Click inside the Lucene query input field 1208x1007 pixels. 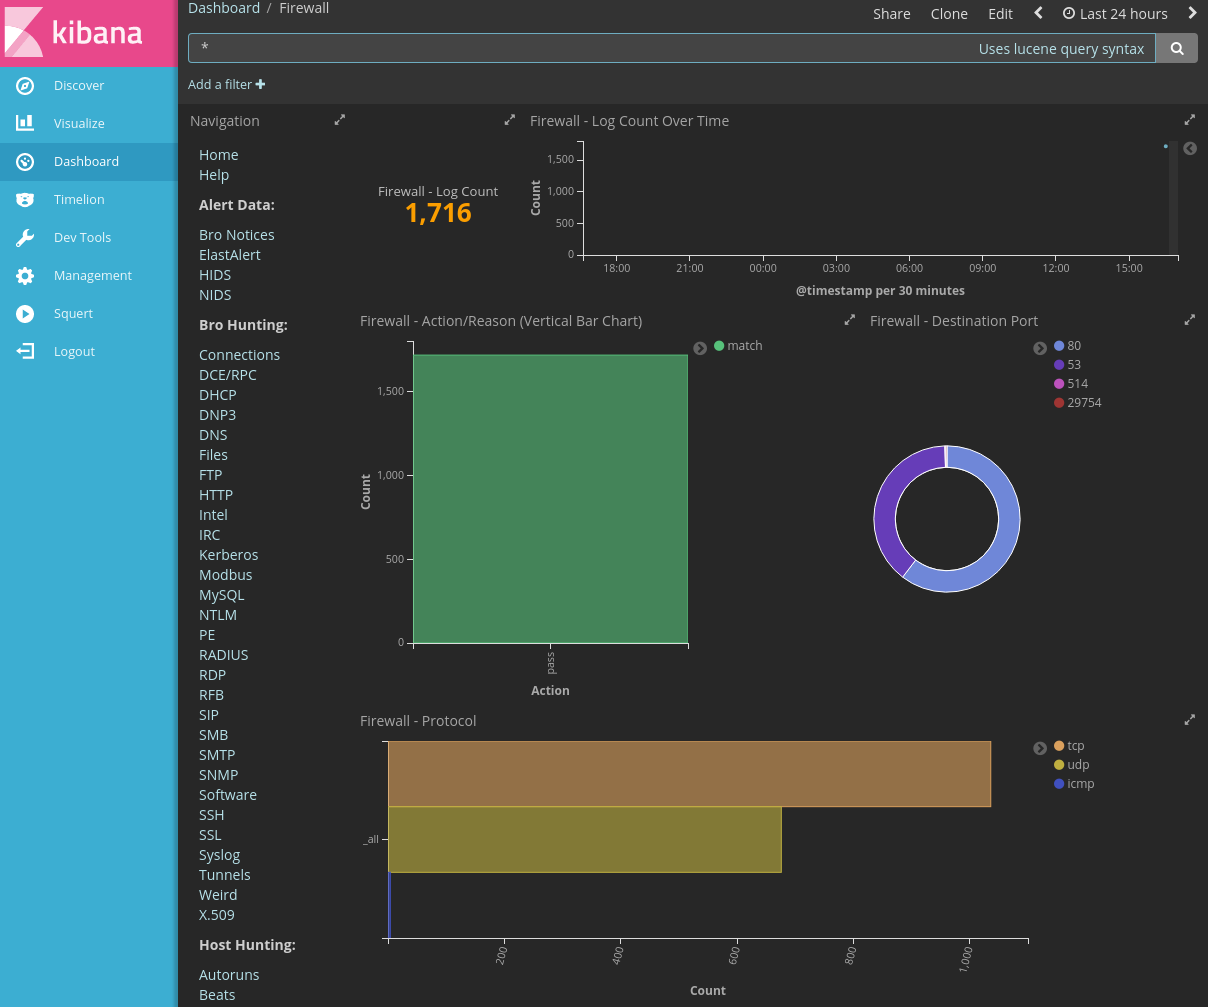coord(600,47)
